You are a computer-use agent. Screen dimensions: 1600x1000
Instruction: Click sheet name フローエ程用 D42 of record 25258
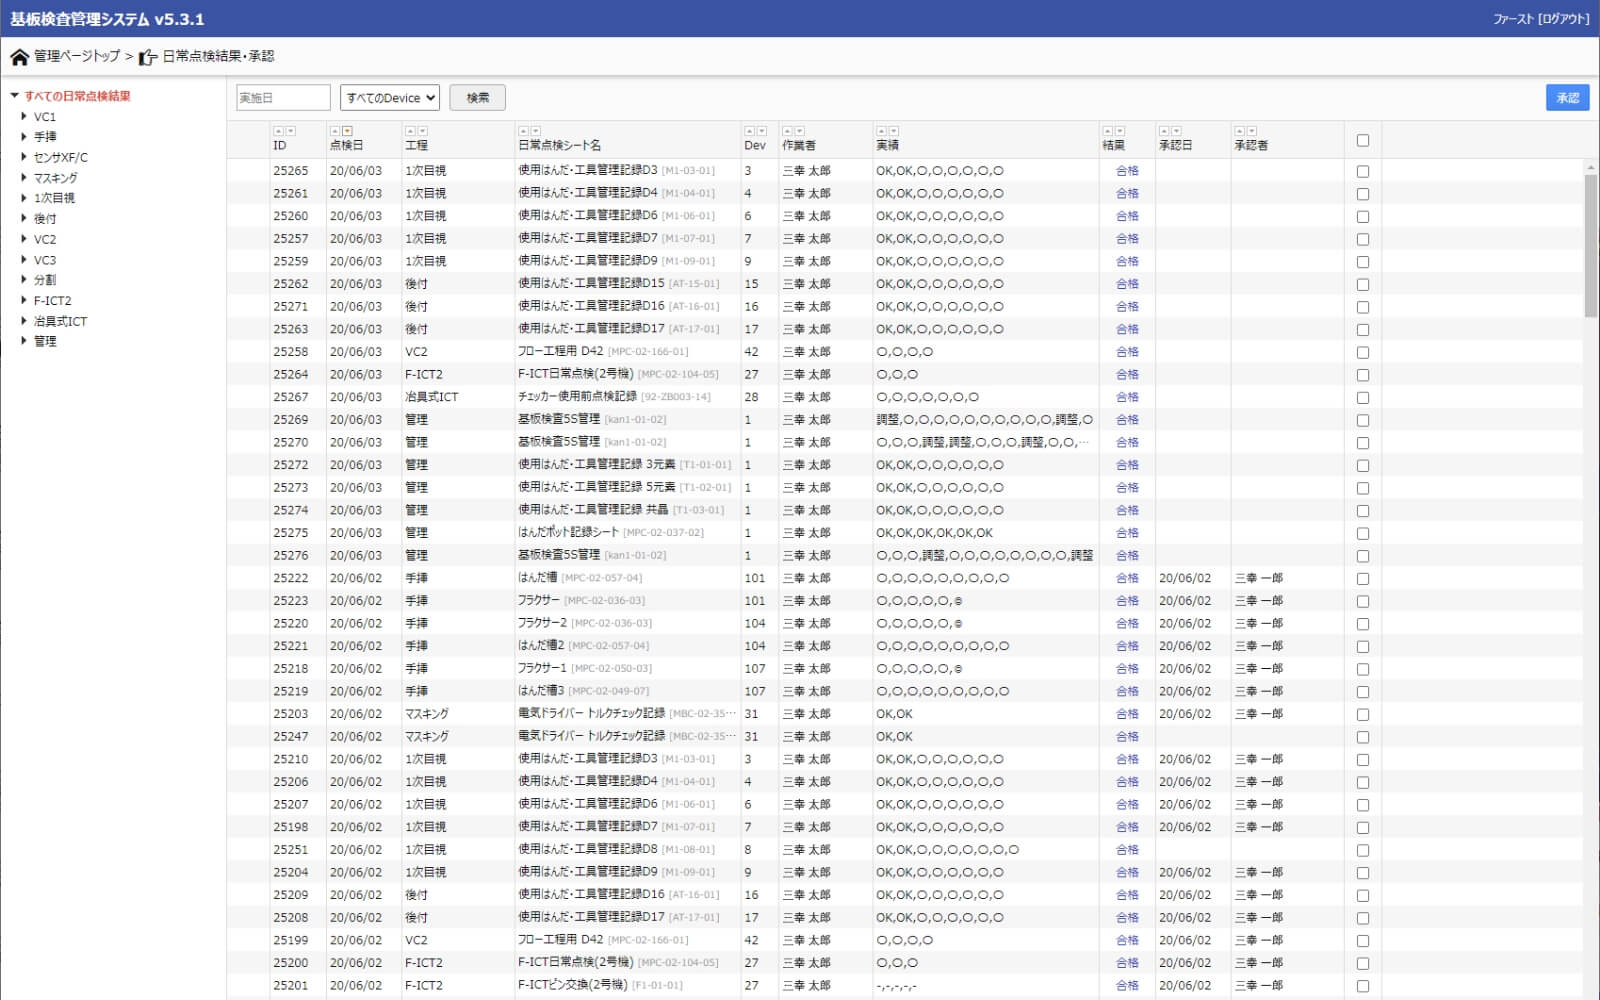click(560, 352)
